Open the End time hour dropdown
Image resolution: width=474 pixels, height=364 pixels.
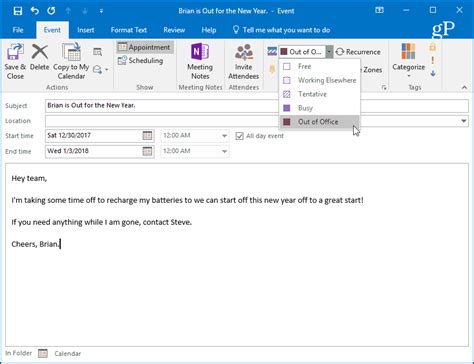(224, 152)
